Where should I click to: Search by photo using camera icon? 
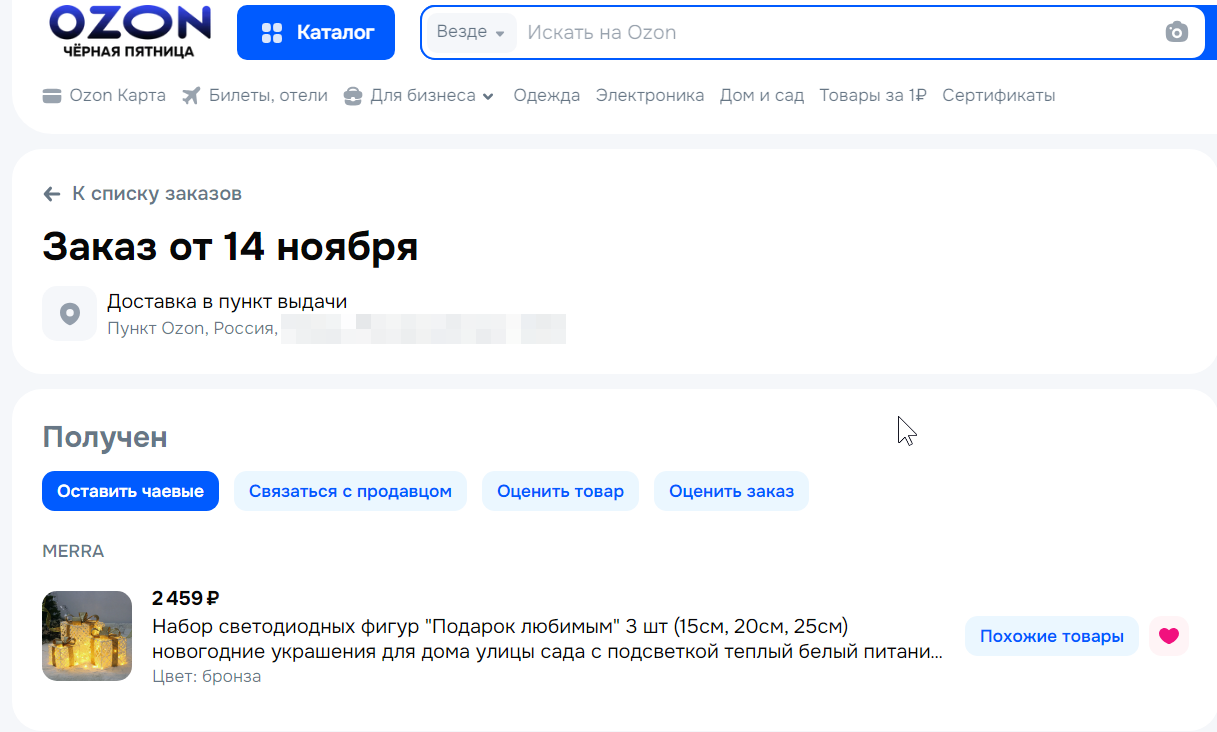1177,33
